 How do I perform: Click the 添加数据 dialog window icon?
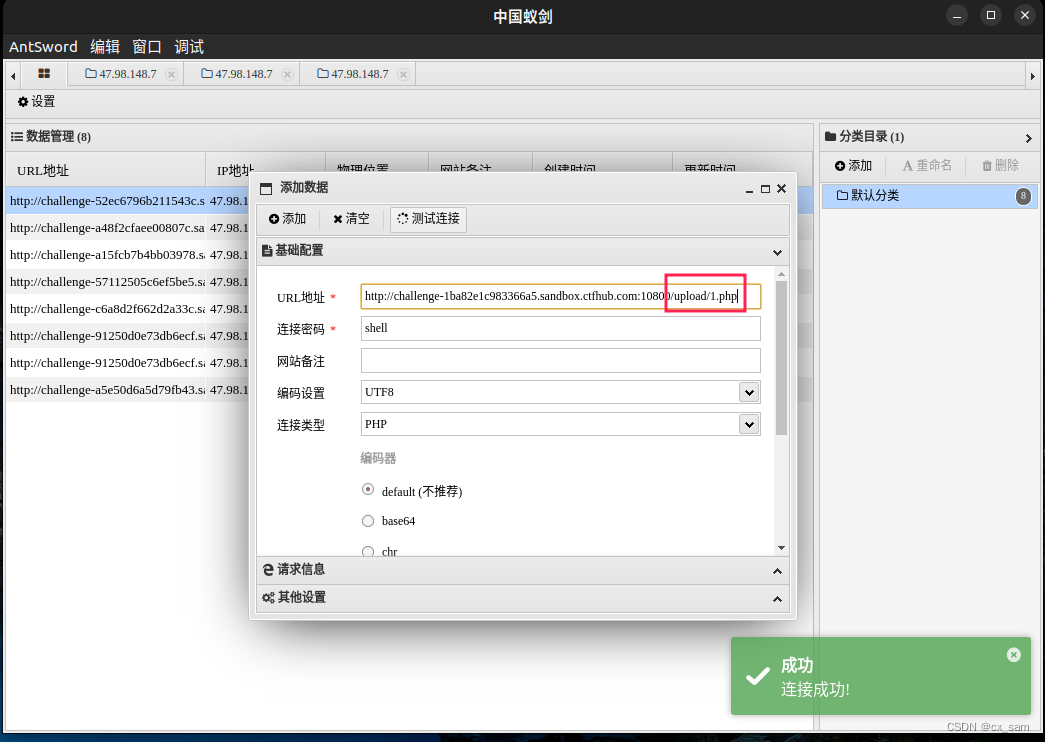click(266, 189)
